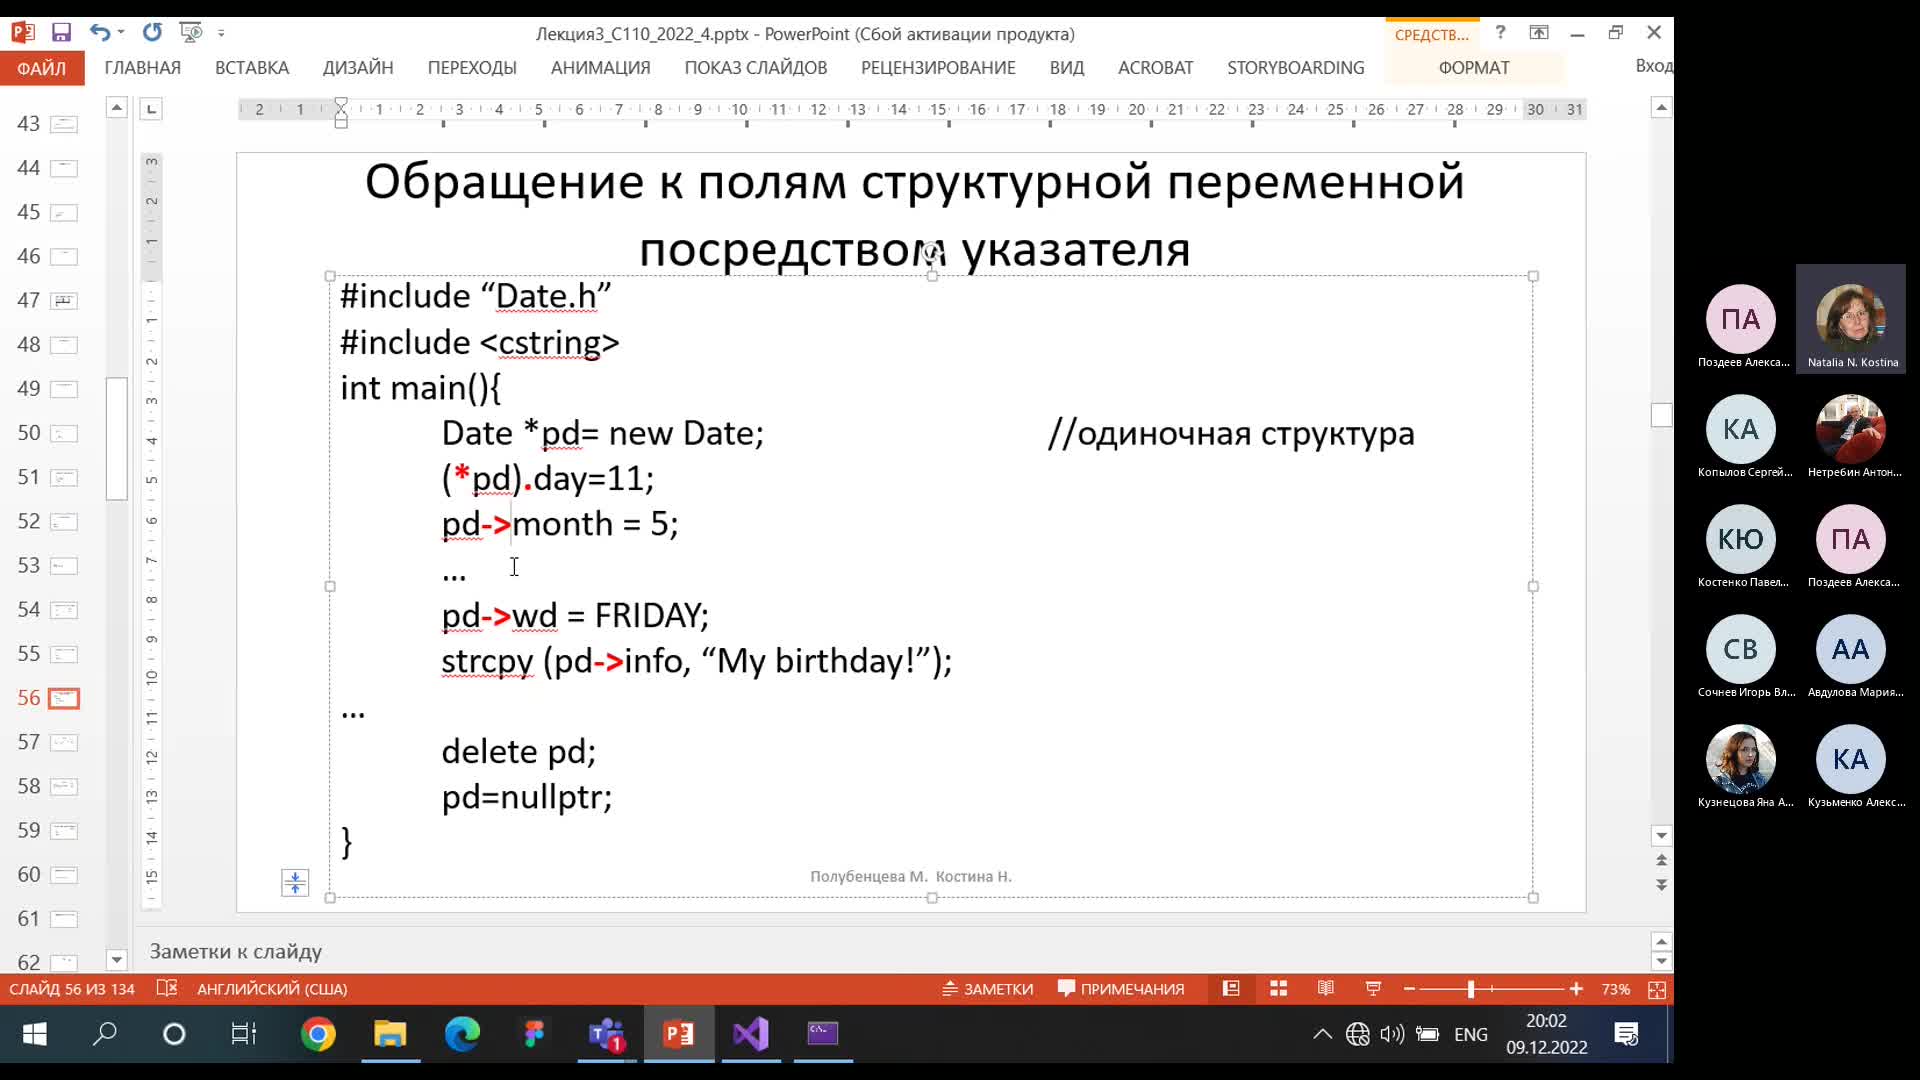Open the АНИМАЦИЯ ribbon tab

pyautogui.click(x=601, y=68)
